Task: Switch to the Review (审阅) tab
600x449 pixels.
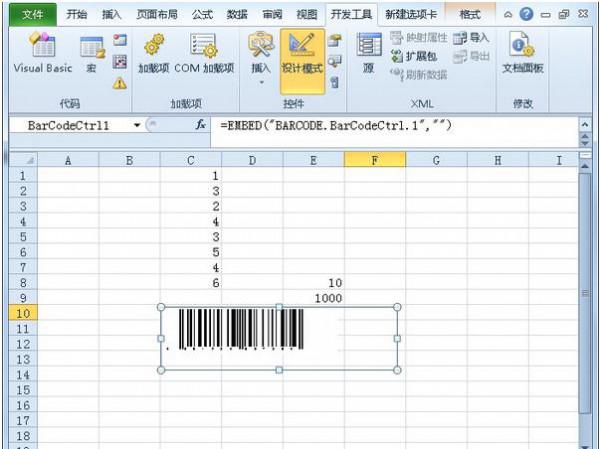Action: click(x=272, y=15)
